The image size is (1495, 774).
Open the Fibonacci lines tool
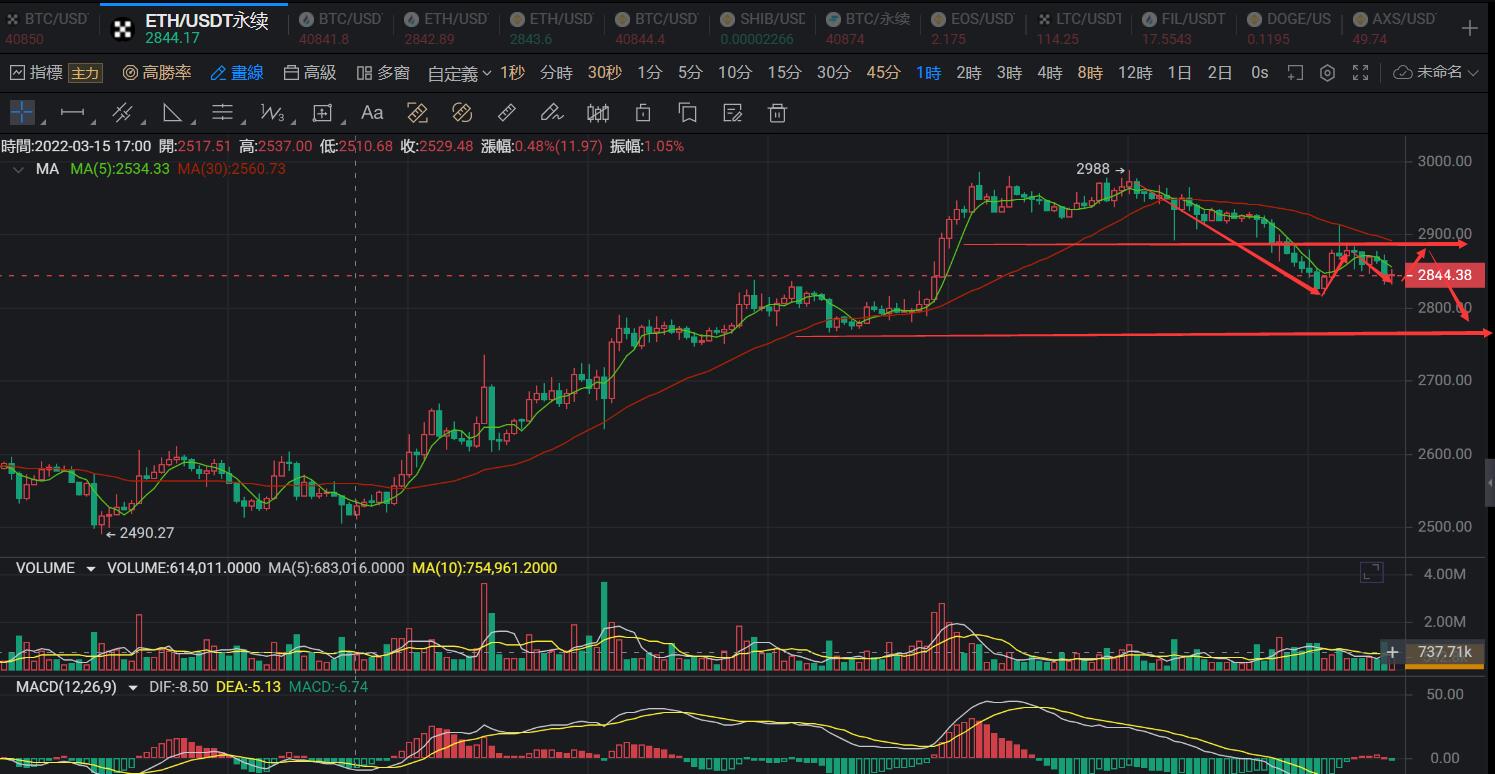[222, 112]
